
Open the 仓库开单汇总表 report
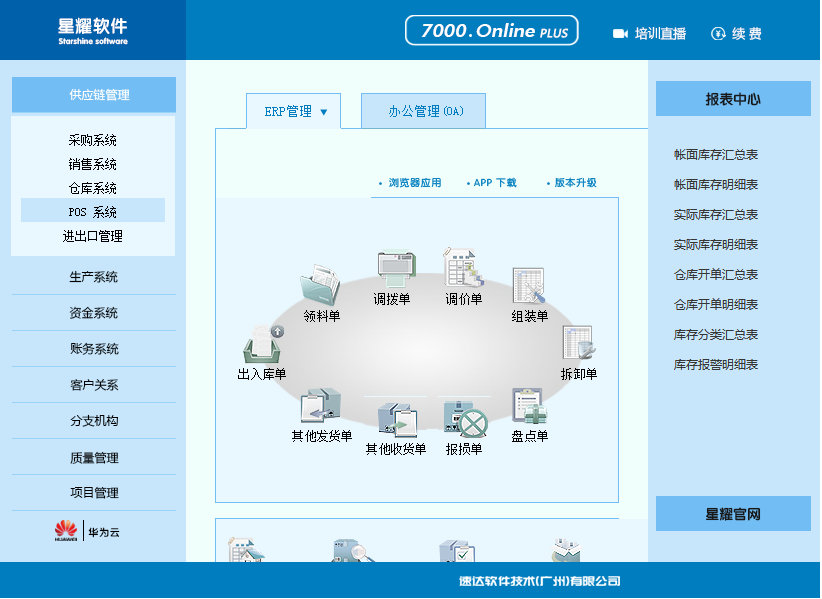(716, 274)
